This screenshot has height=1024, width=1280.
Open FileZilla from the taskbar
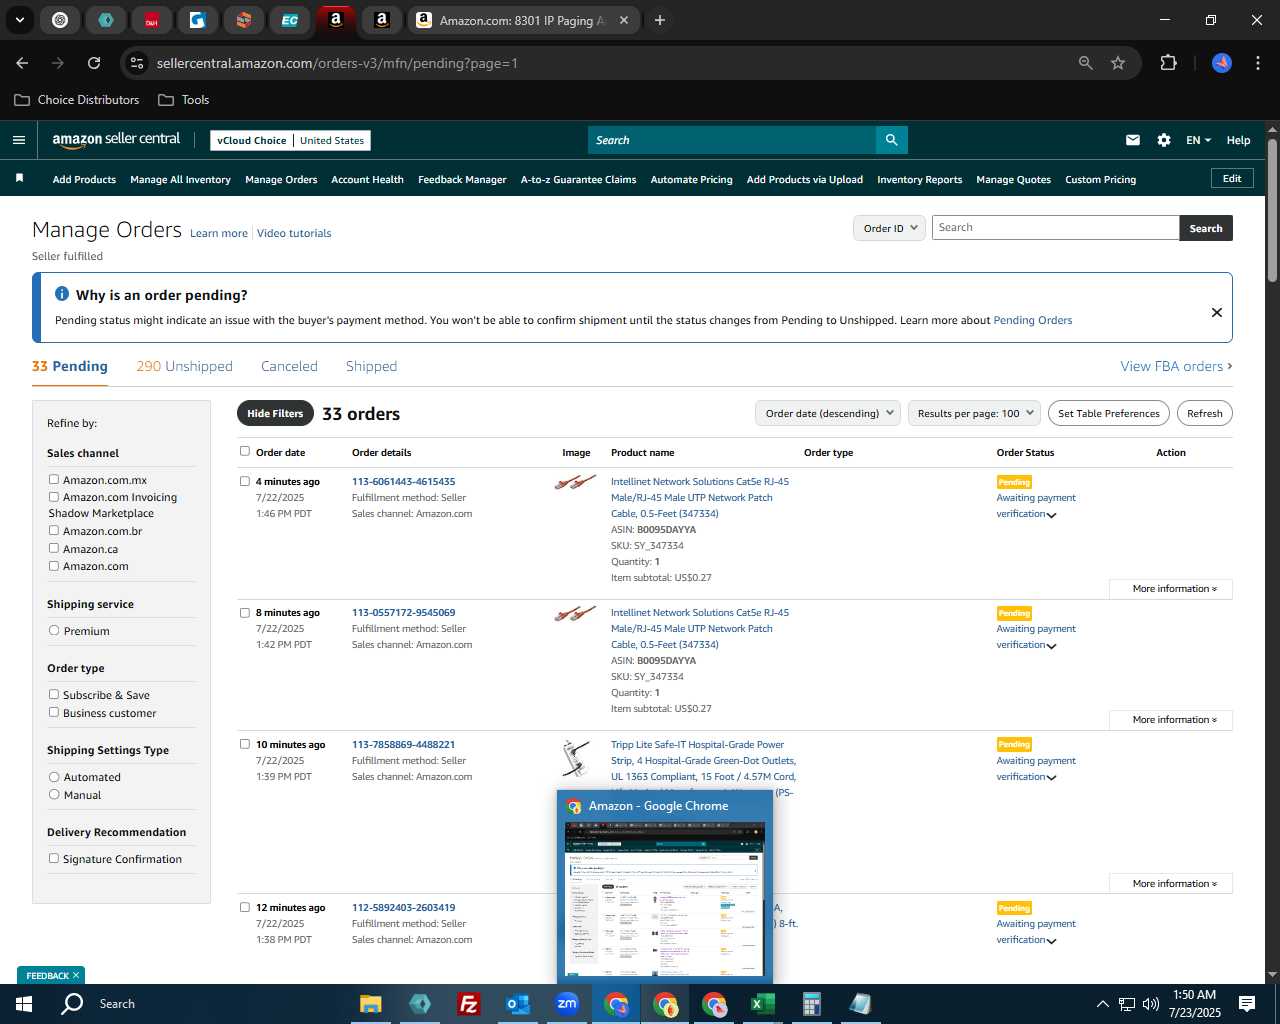click(468, 1004)
